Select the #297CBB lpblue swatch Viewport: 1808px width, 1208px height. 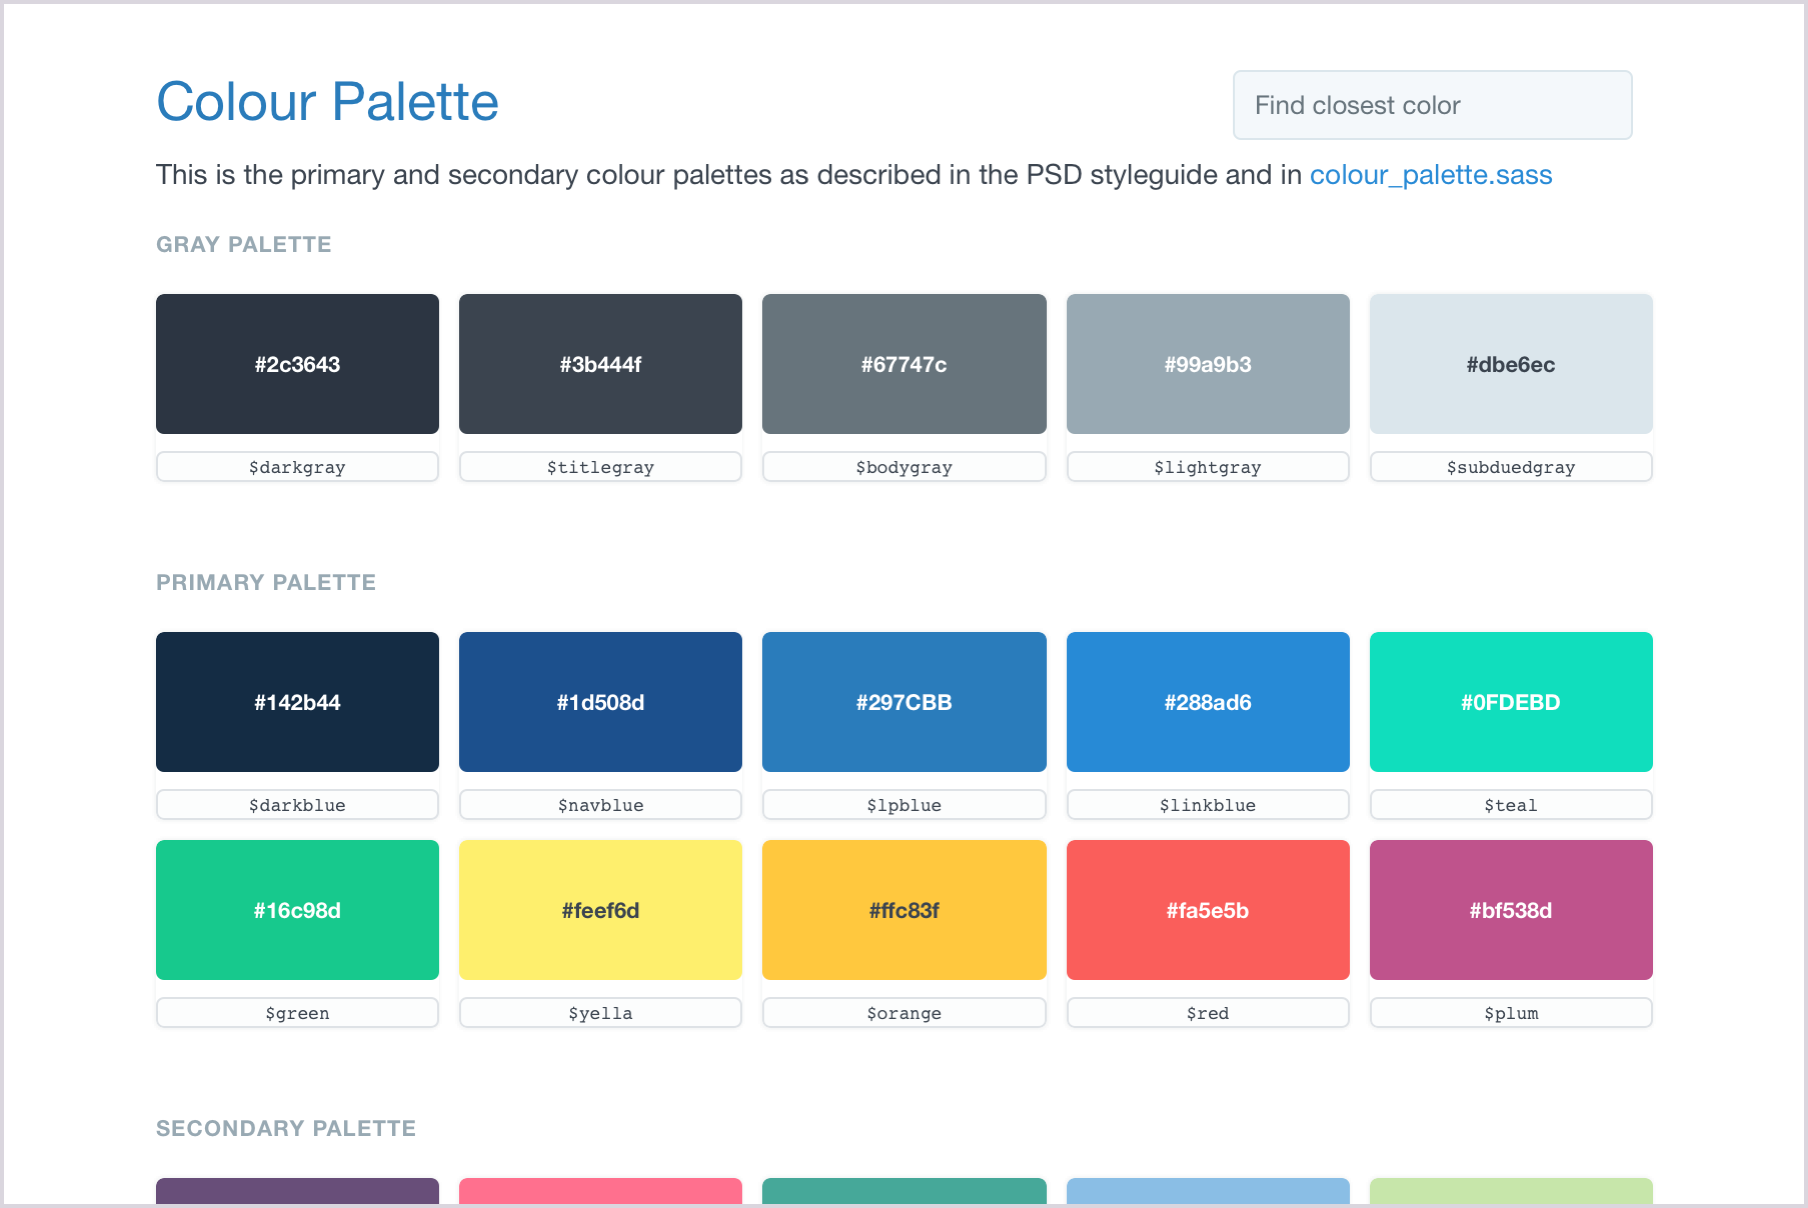[x=904, y=702]
